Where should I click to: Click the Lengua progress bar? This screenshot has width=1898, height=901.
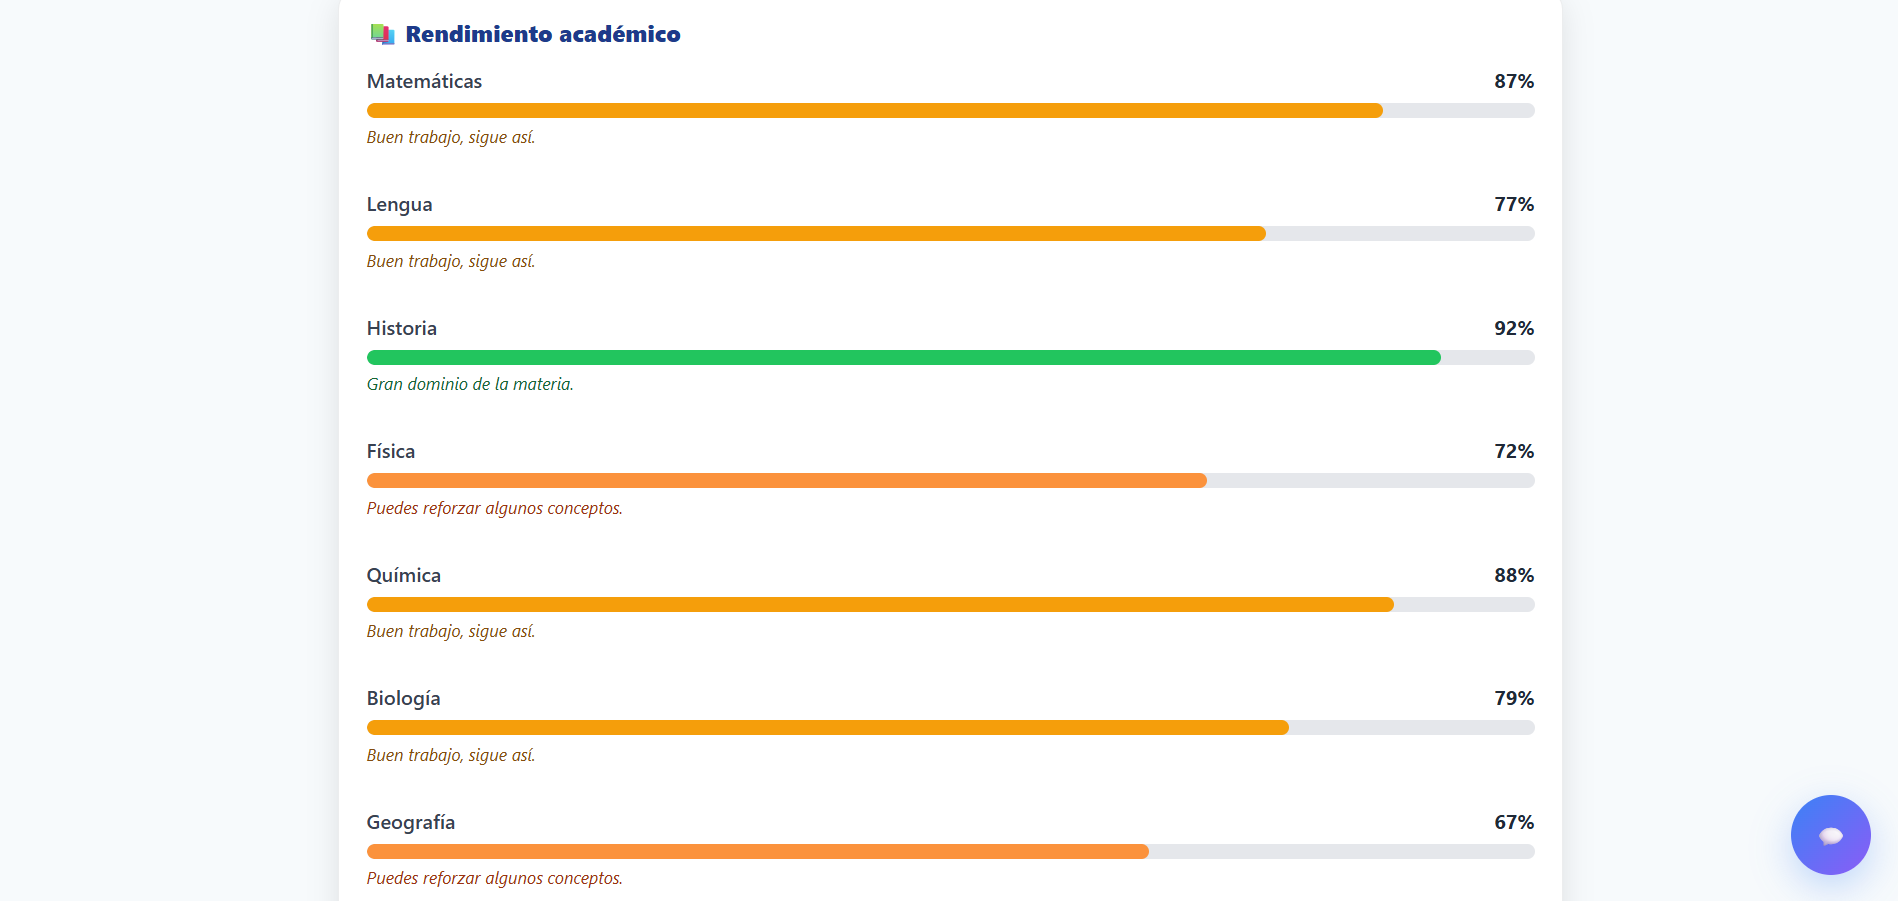click(x=950, y=234)
